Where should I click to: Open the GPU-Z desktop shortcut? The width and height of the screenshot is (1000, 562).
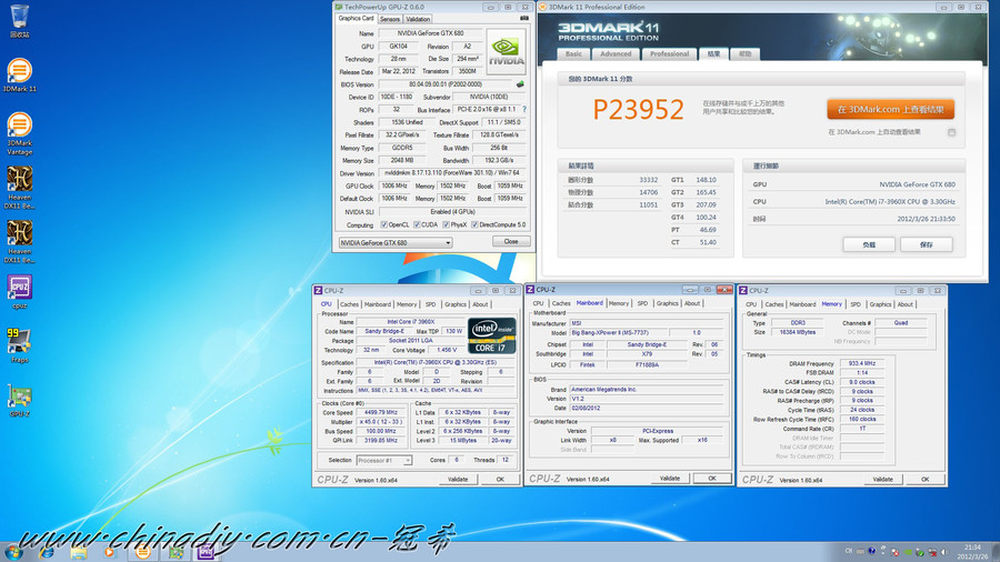point(19,400)
